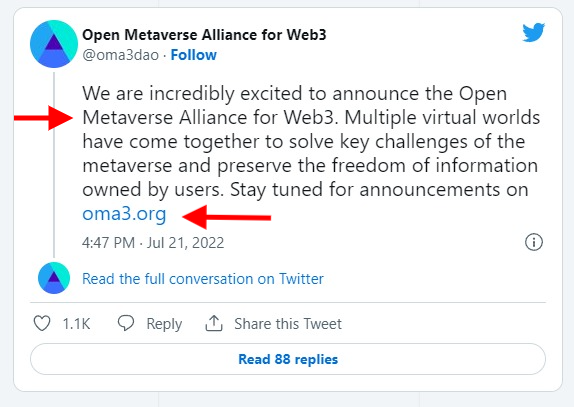Open Open Metaverse Alliance for Web3 profile name
The image size is (574, 407).
click(204, 35)
